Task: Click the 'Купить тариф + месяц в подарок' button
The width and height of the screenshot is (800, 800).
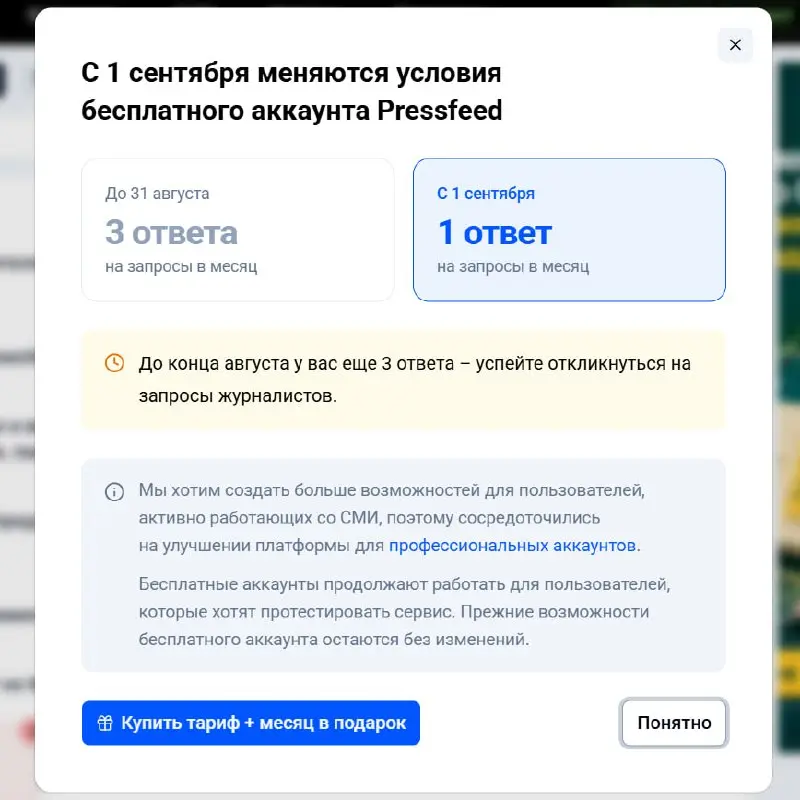Action: 251,722
